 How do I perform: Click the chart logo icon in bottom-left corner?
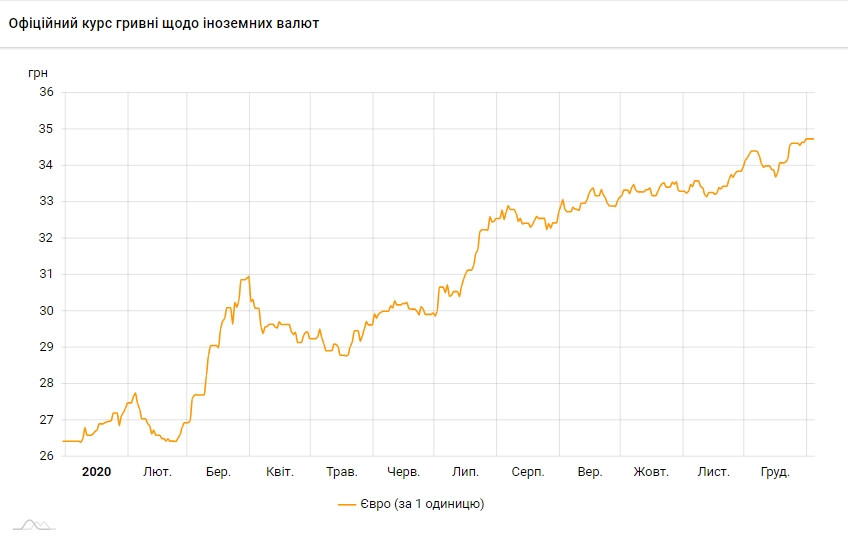coord(33,523)
